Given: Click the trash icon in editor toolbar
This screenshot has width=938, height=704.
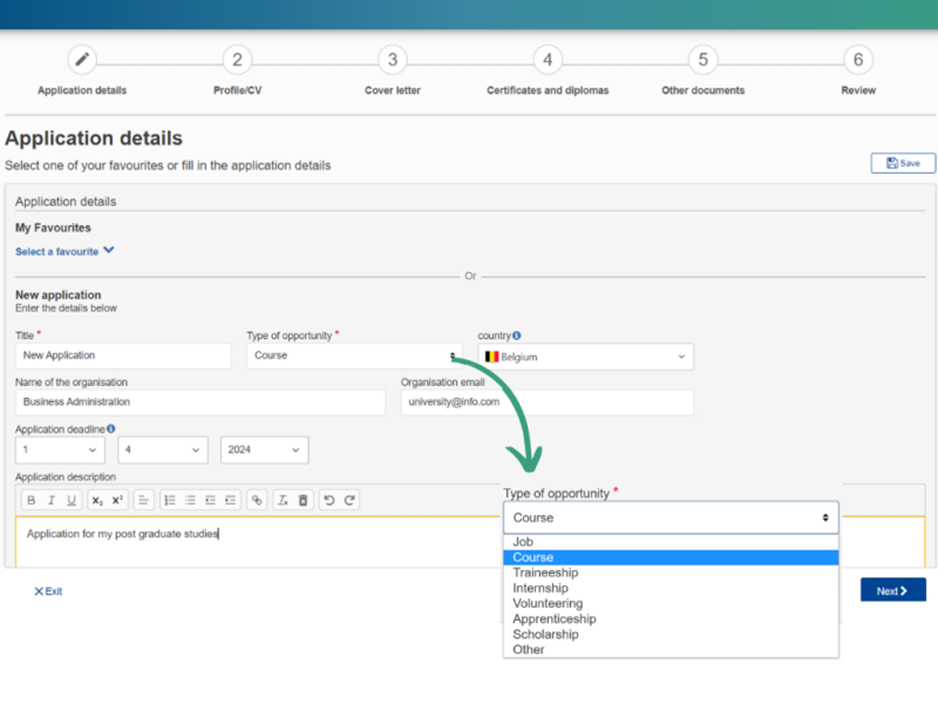Looking at the screenshot, I should (x=303, y=500).
